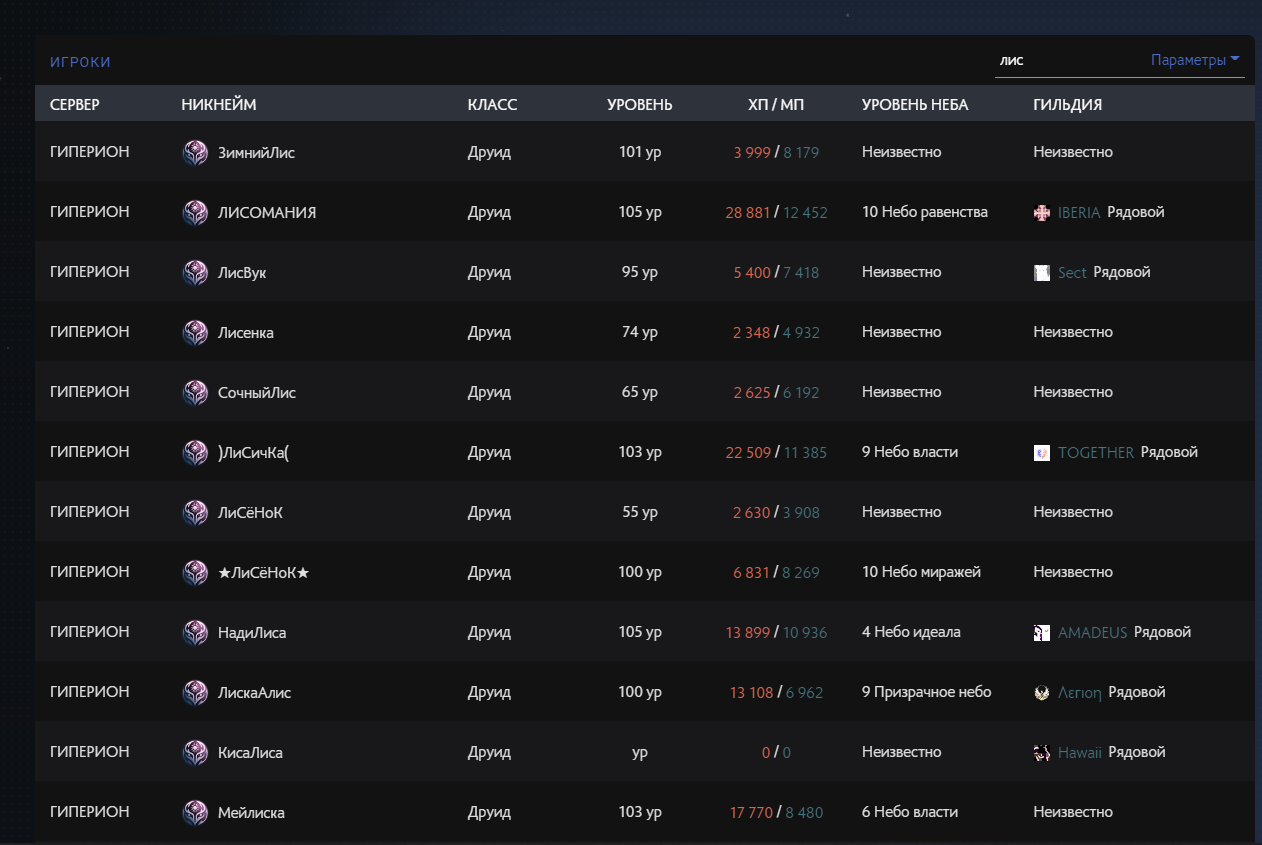
Task: Open the Параметры dropdown
Action: (x=1195, y=60)
